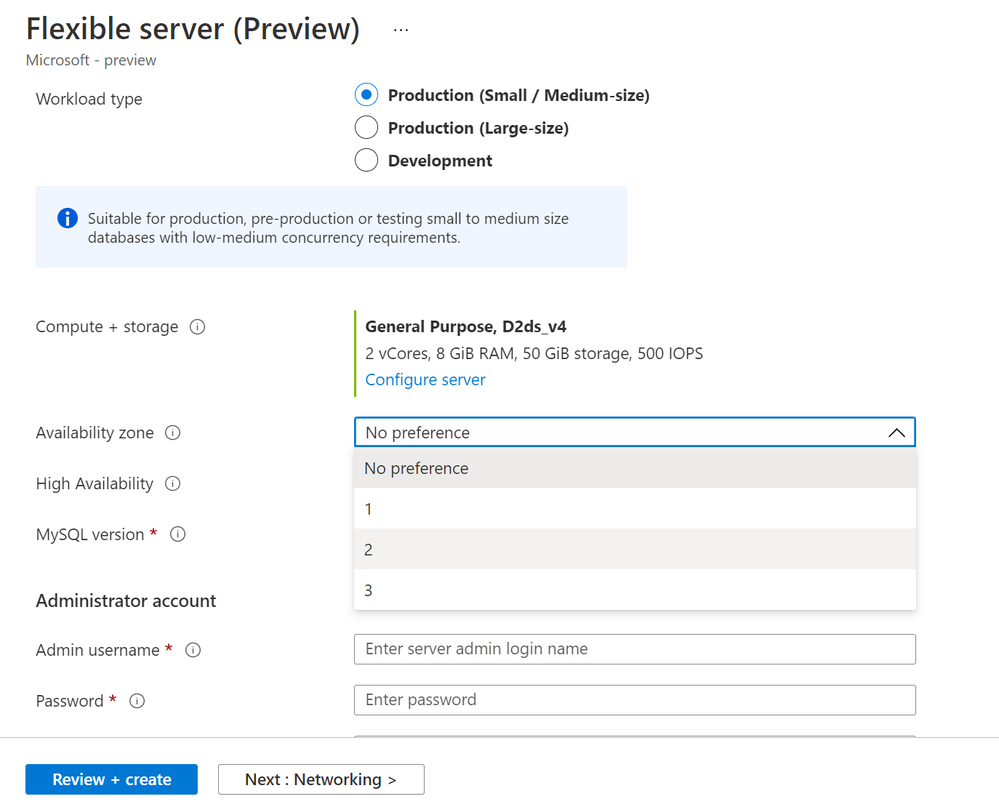Open the ellipsis more options menu
Image resolution: width=999 pixels, height=812 pixels.
(x=401, y=30)
